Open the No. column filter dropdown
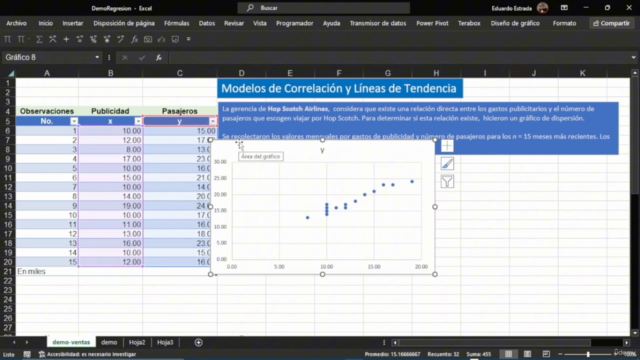640x360 pixels. coord(74,121)
